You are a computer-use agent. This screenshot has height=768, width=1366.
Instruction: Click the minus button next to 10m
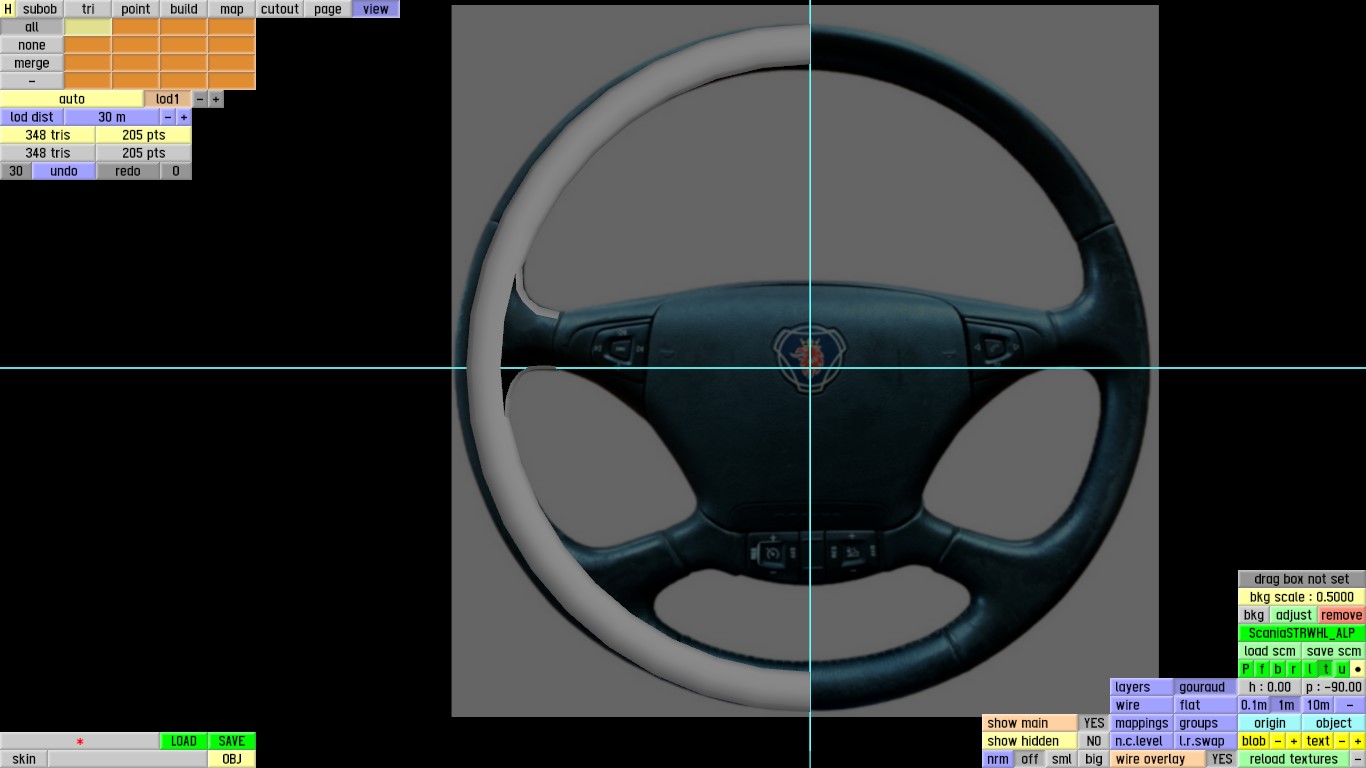tap(1350, 705)
